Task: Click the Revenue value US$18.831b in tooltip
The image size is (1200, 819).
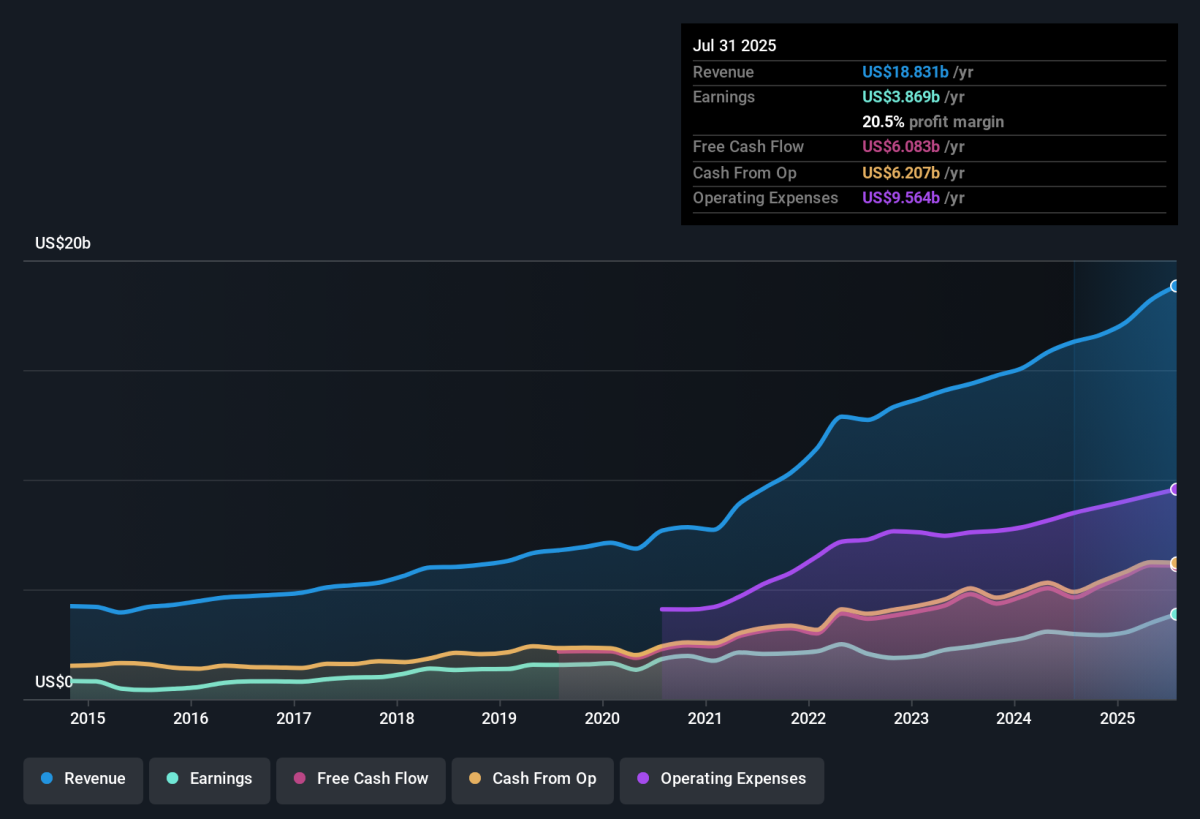Action: (905, 72)
